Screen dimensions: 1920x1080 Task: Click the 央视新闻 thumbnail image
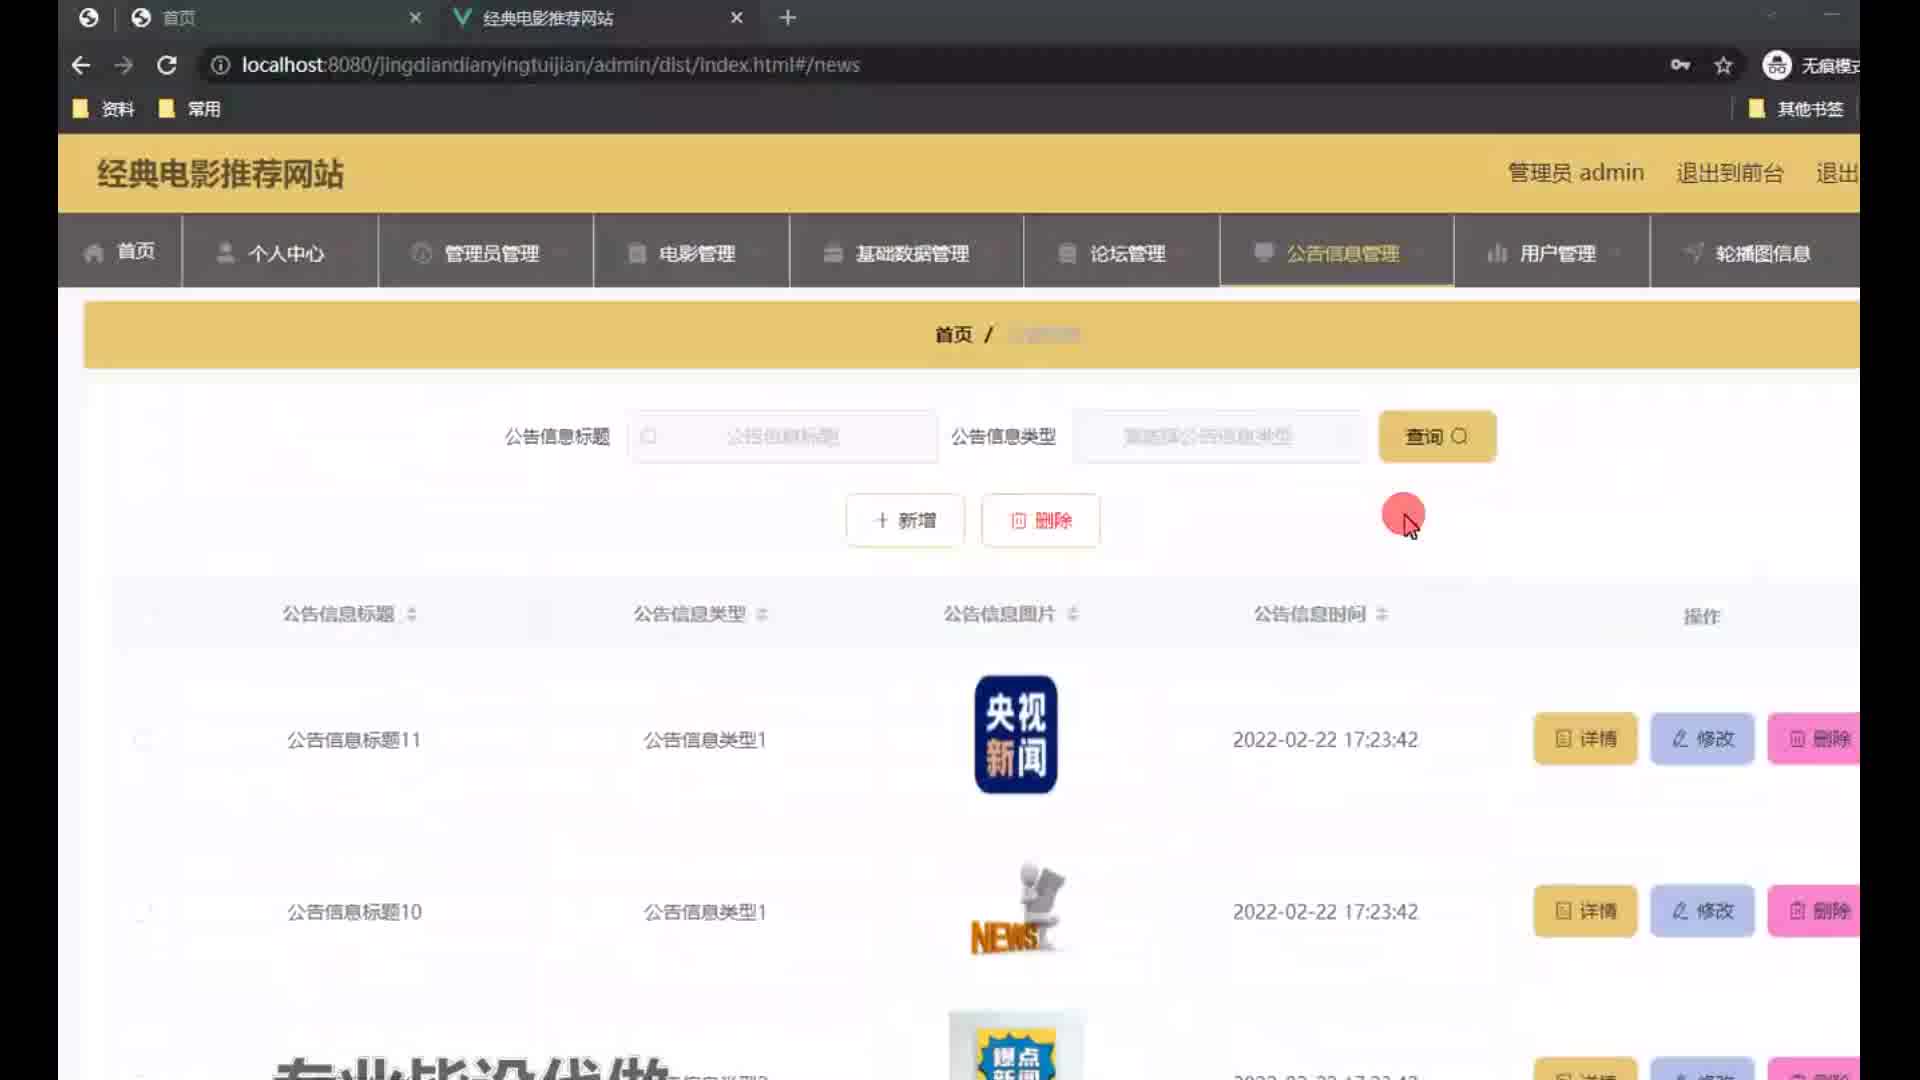coord(1016,735)
